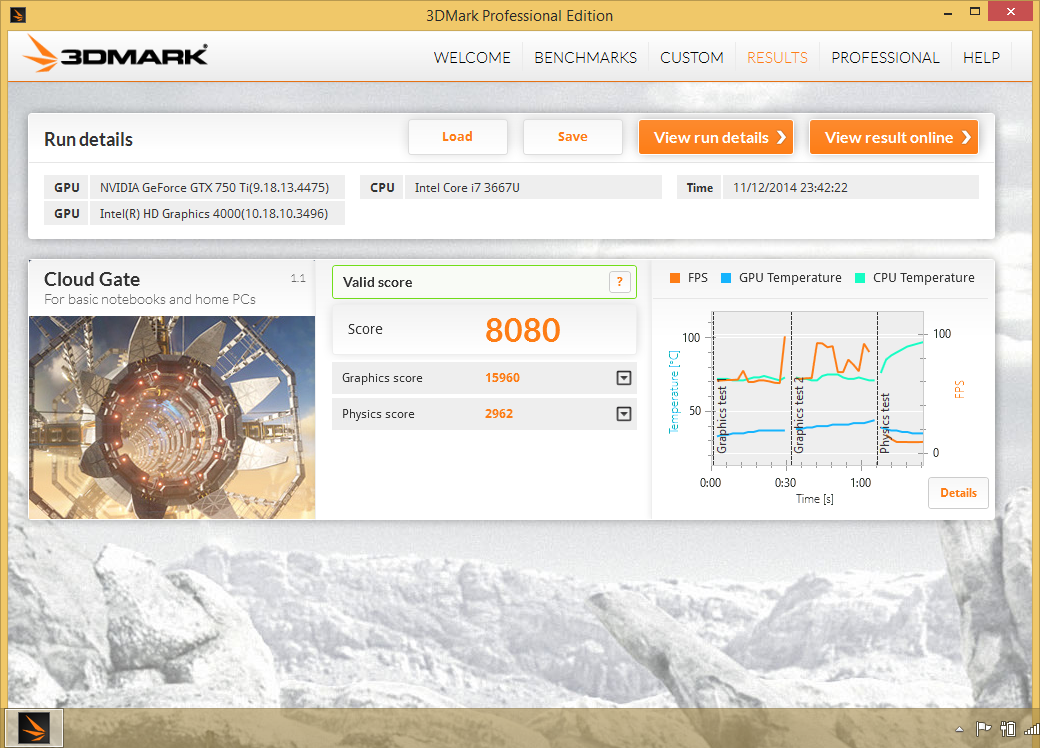Click the network signal tray icon
The image size is (1040, 748).
click(x=1032, y=729)
